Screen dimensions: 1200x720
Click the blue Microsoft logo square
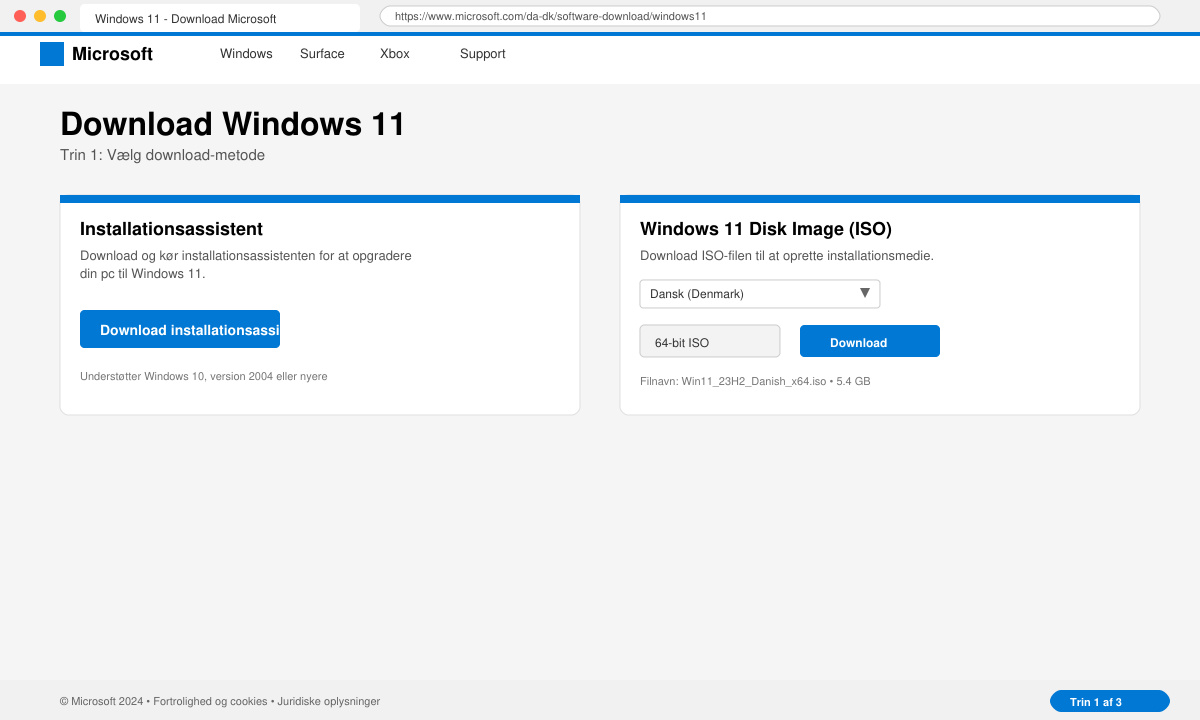coord(52,54)
